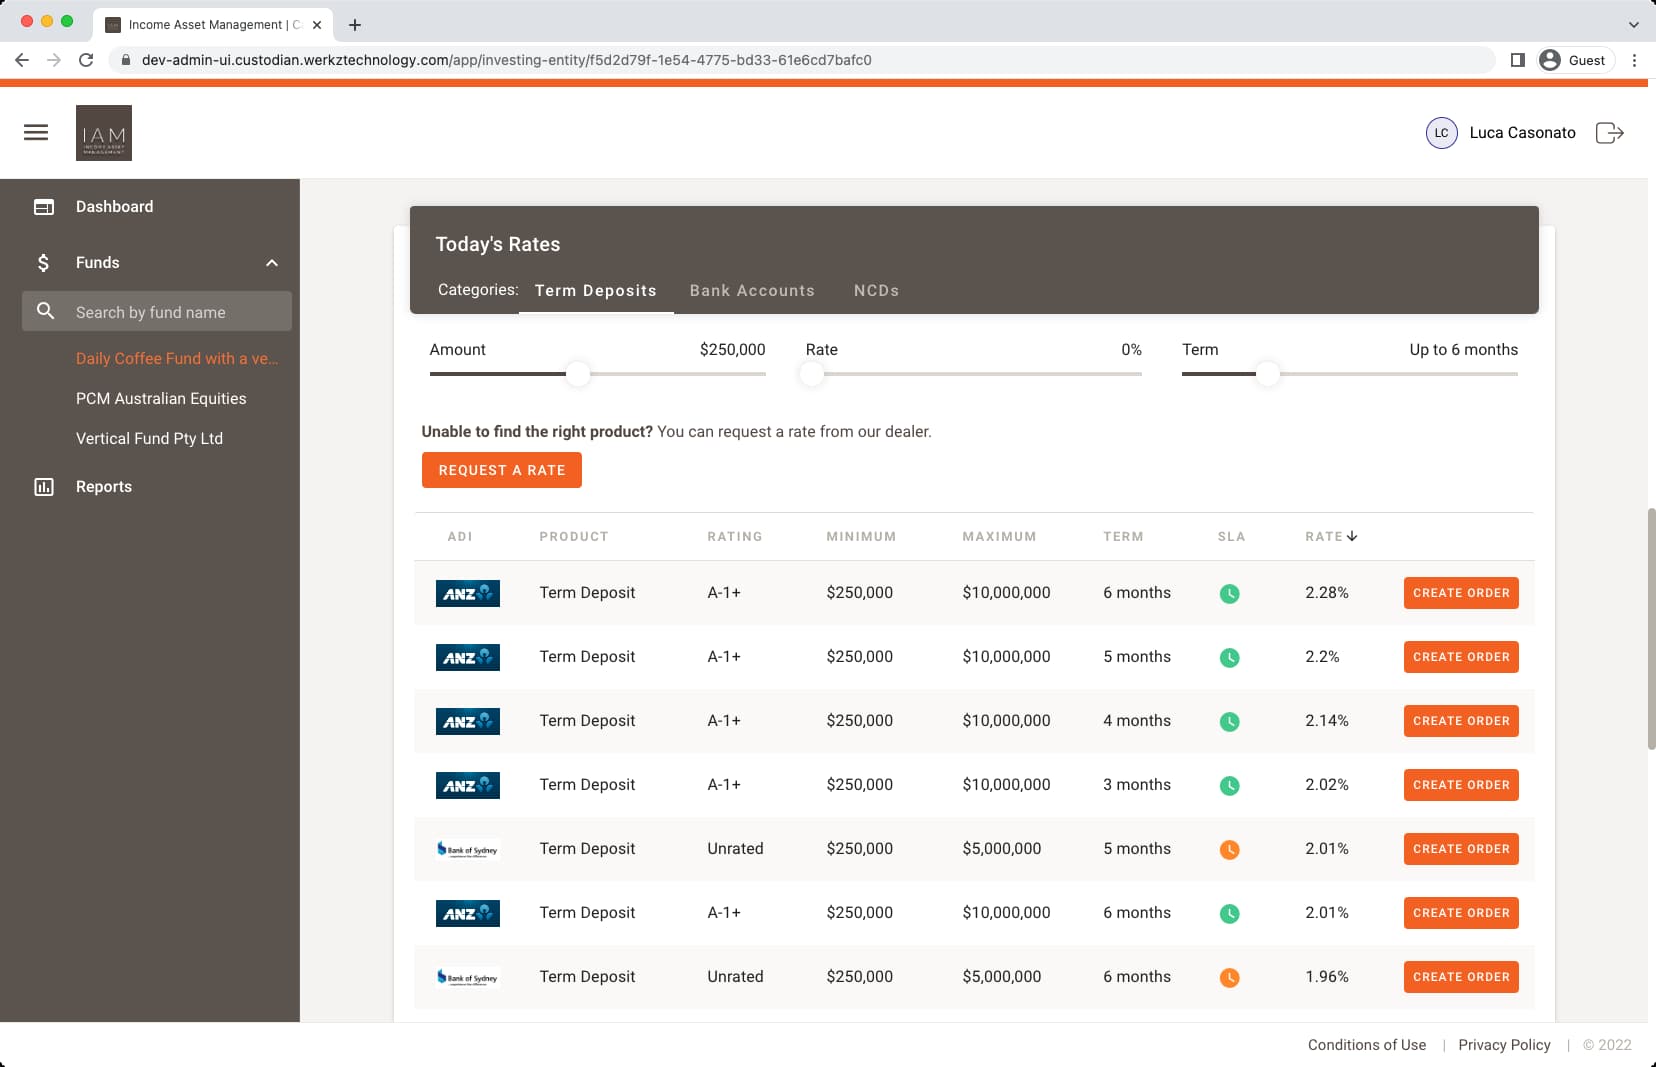Click the search magnifier icon
Image resolution: width=1656 pixels, height=1067 pixels.
coord(45,311)
